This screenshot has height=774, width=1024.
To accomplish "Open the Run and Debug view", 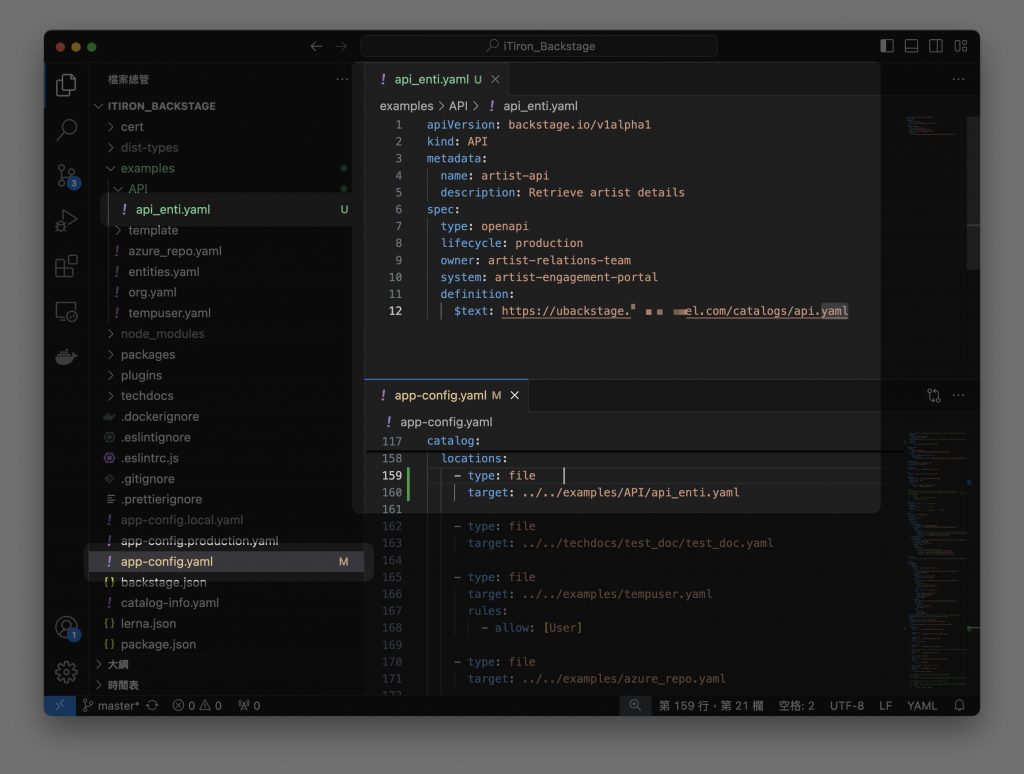I will tap(66, 221).
